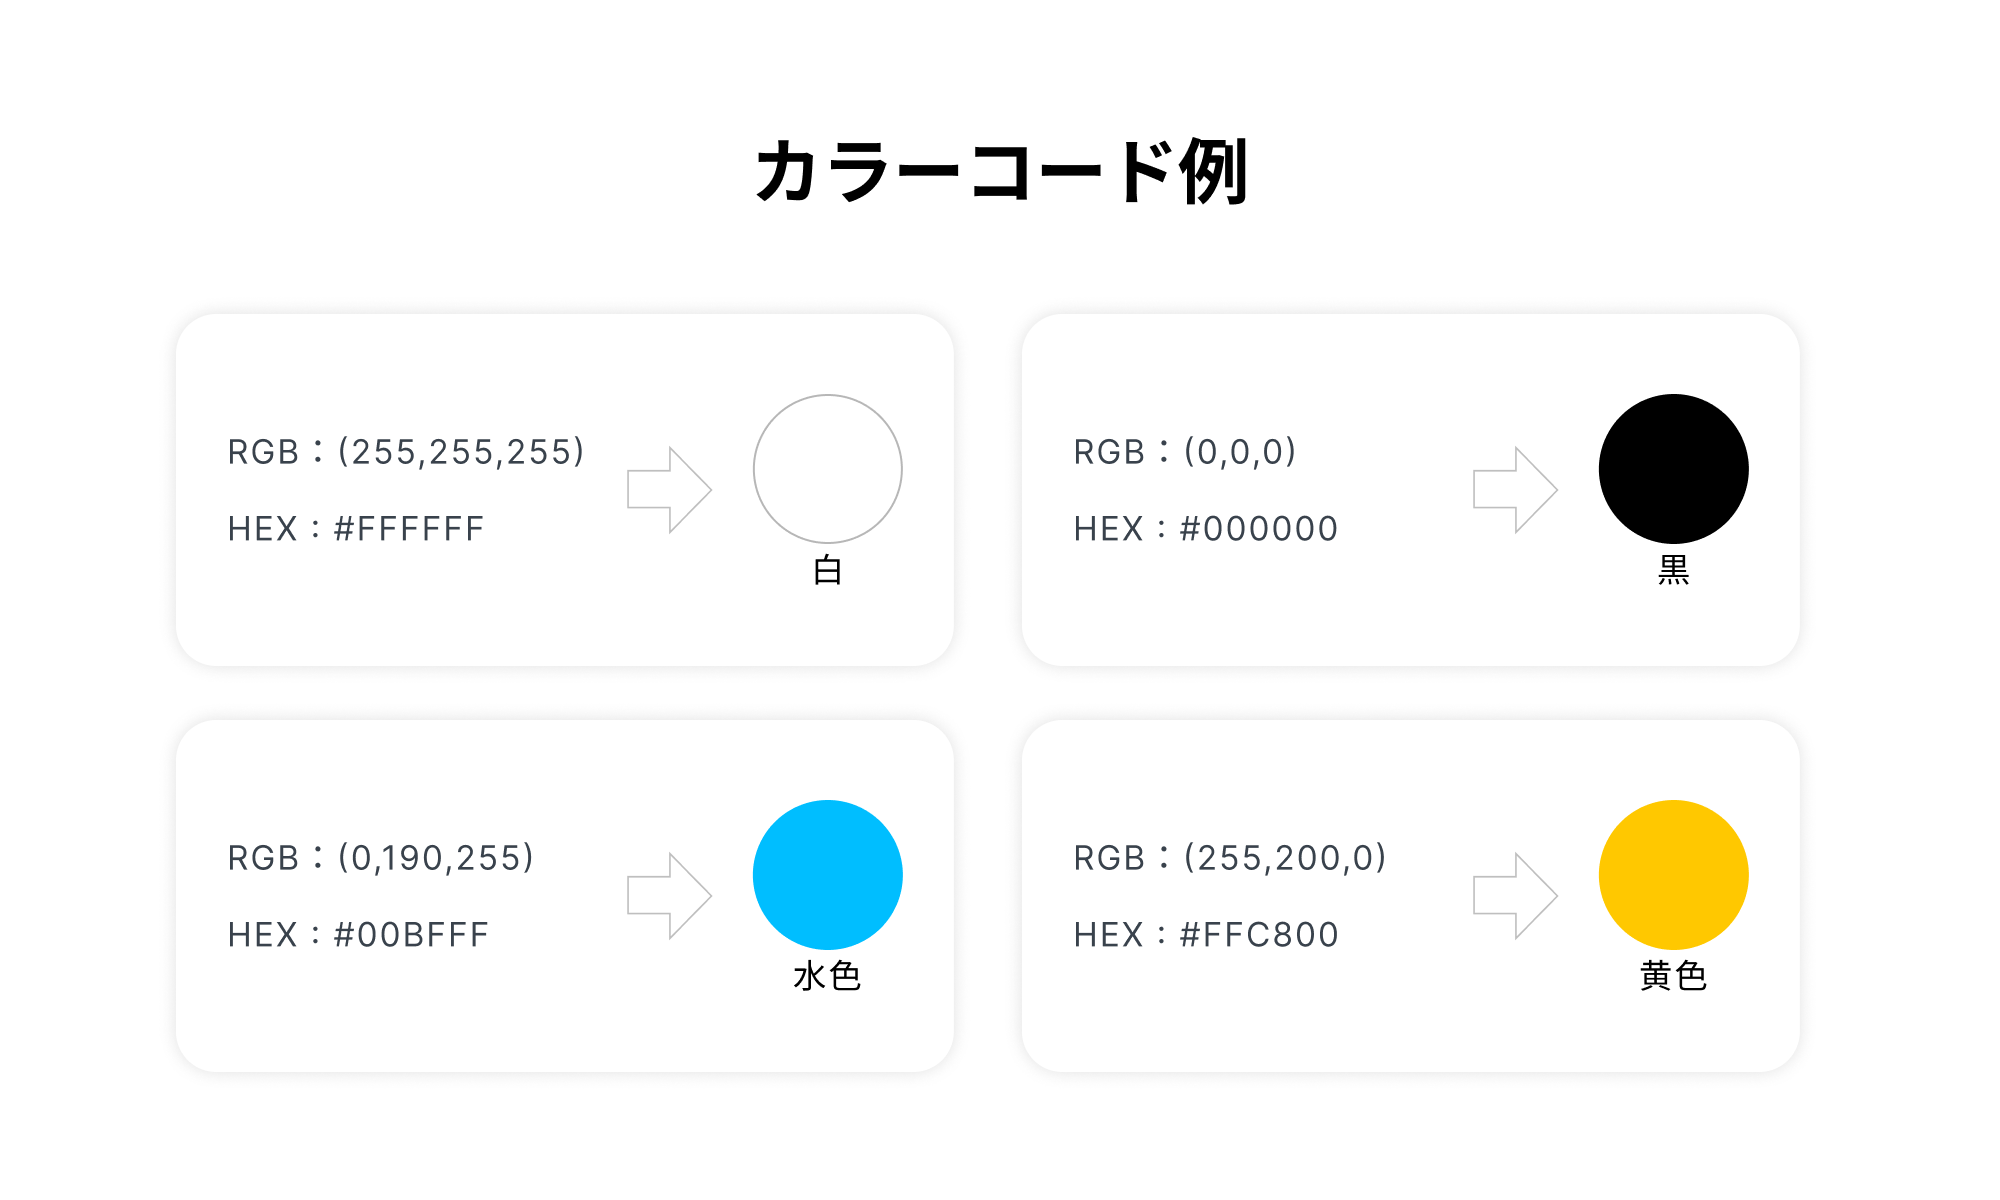Click the arrow next to the light blue circle
Screen dimensions: 2000x1200
[x=669, y=896]
